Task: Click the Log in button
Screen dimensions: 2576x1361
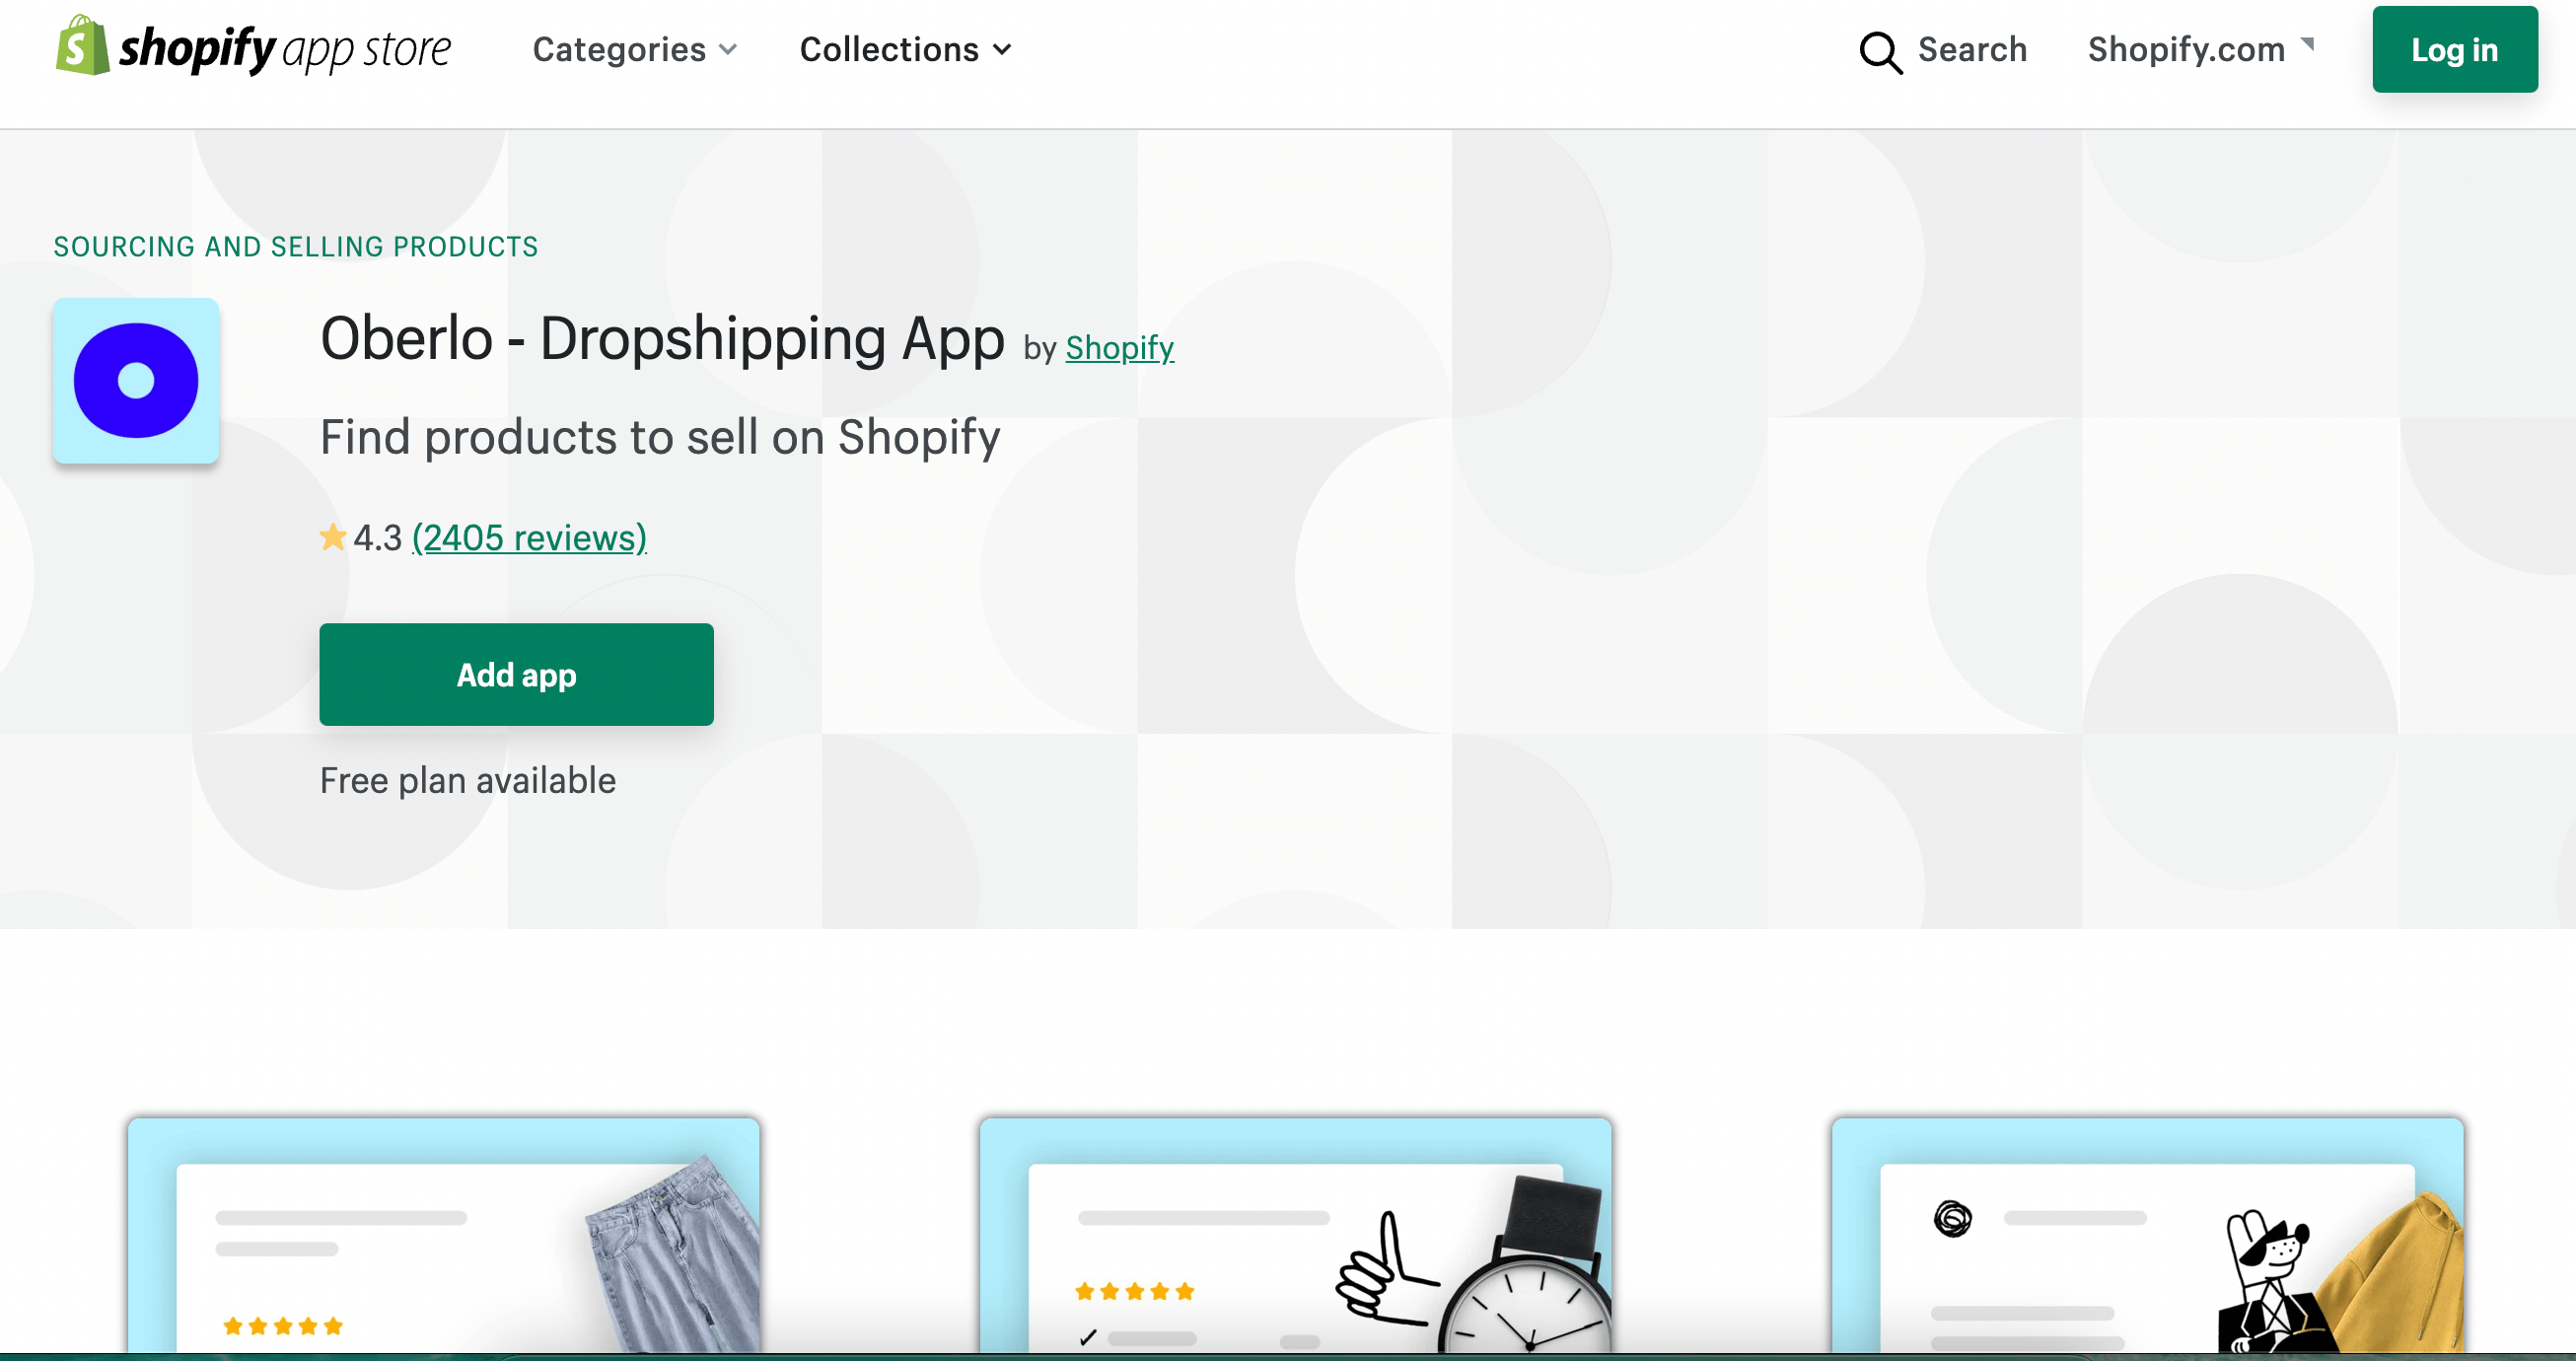Action: point(2454,49)
